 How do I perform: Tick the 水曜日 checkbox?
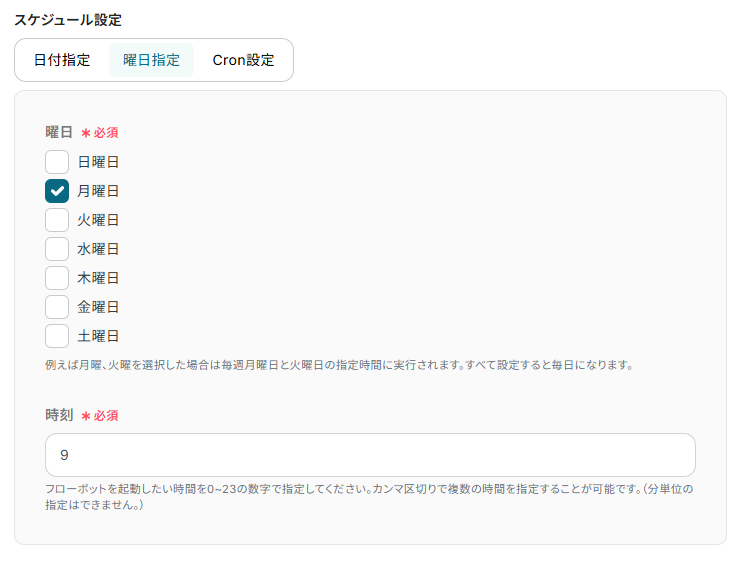[x=57, y=249]
